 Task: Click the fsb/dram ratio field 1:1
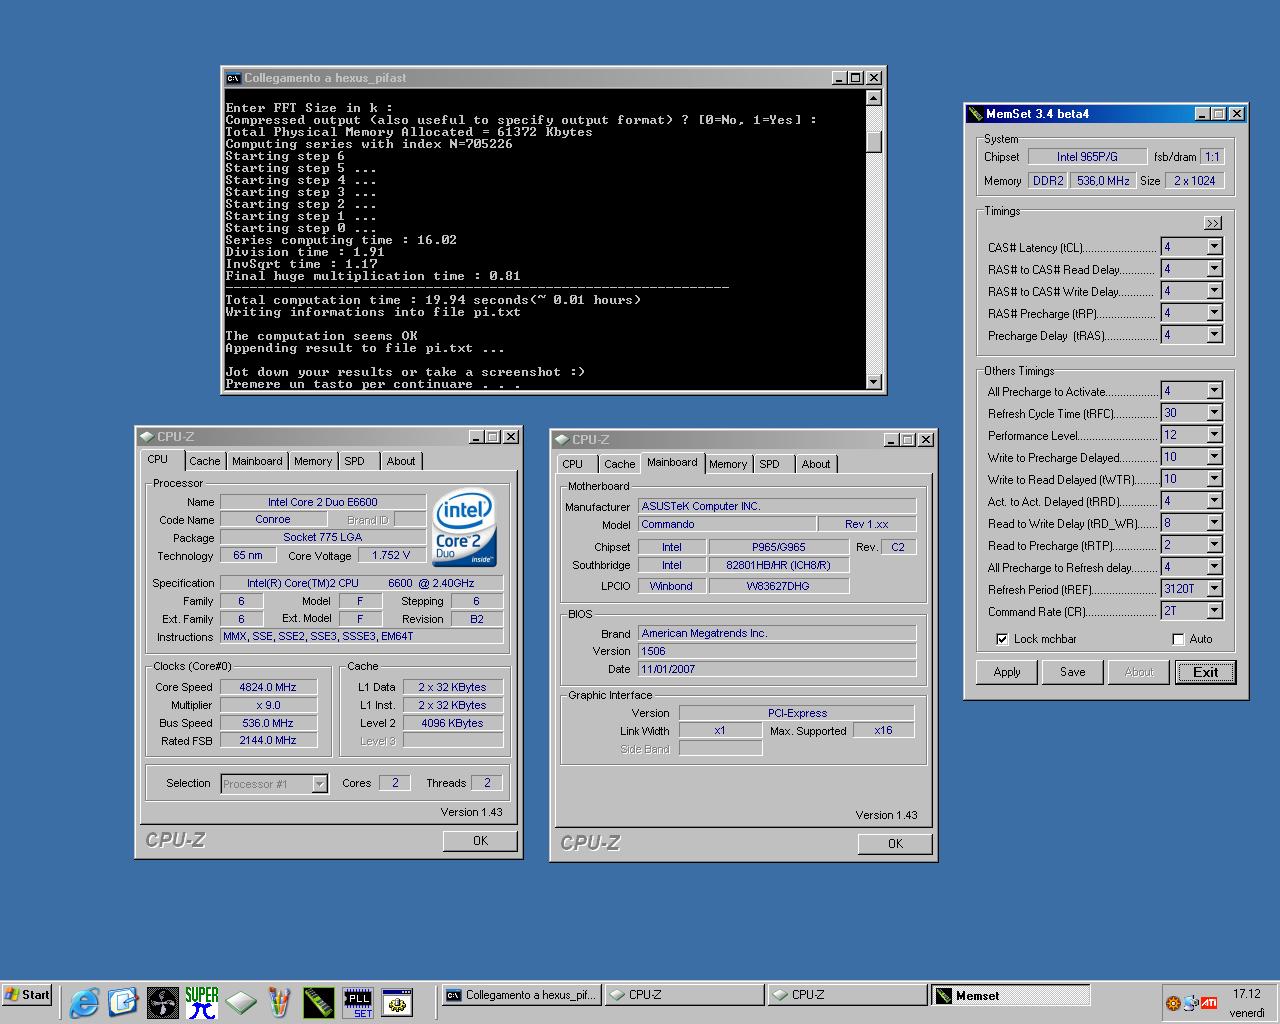point(1212,157)
